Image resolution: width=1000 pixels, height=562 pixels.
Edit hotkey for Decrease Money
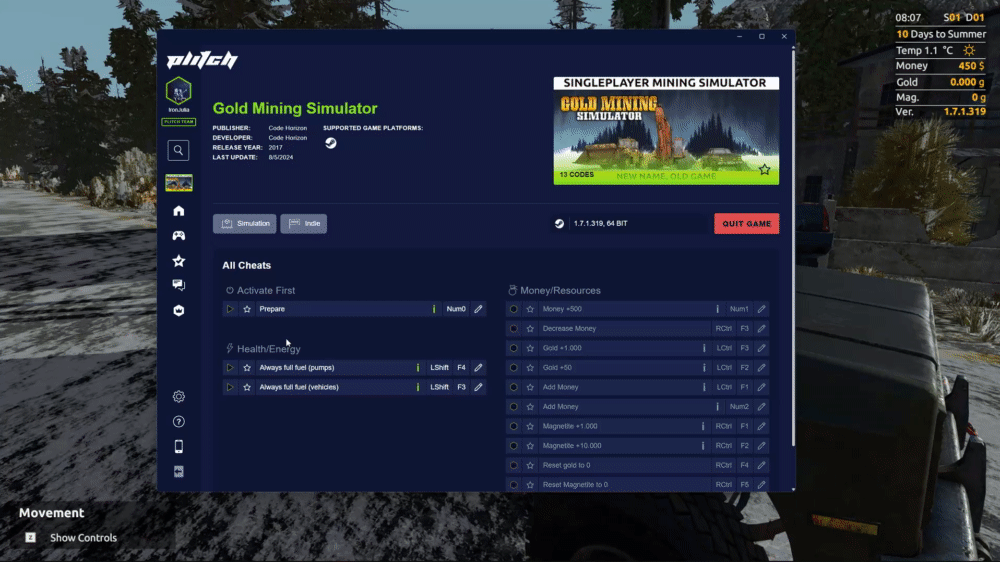tap(761, 329)
